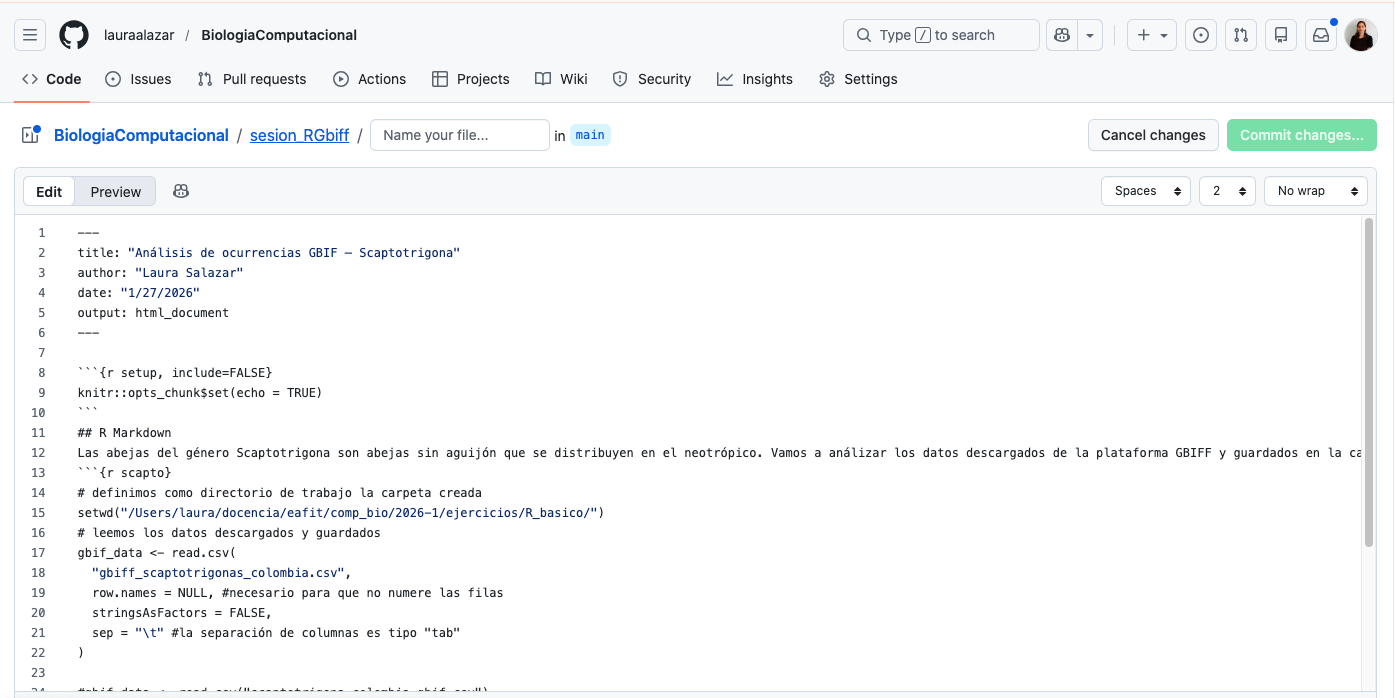Open pull requests icon in header

(1241, 35)
